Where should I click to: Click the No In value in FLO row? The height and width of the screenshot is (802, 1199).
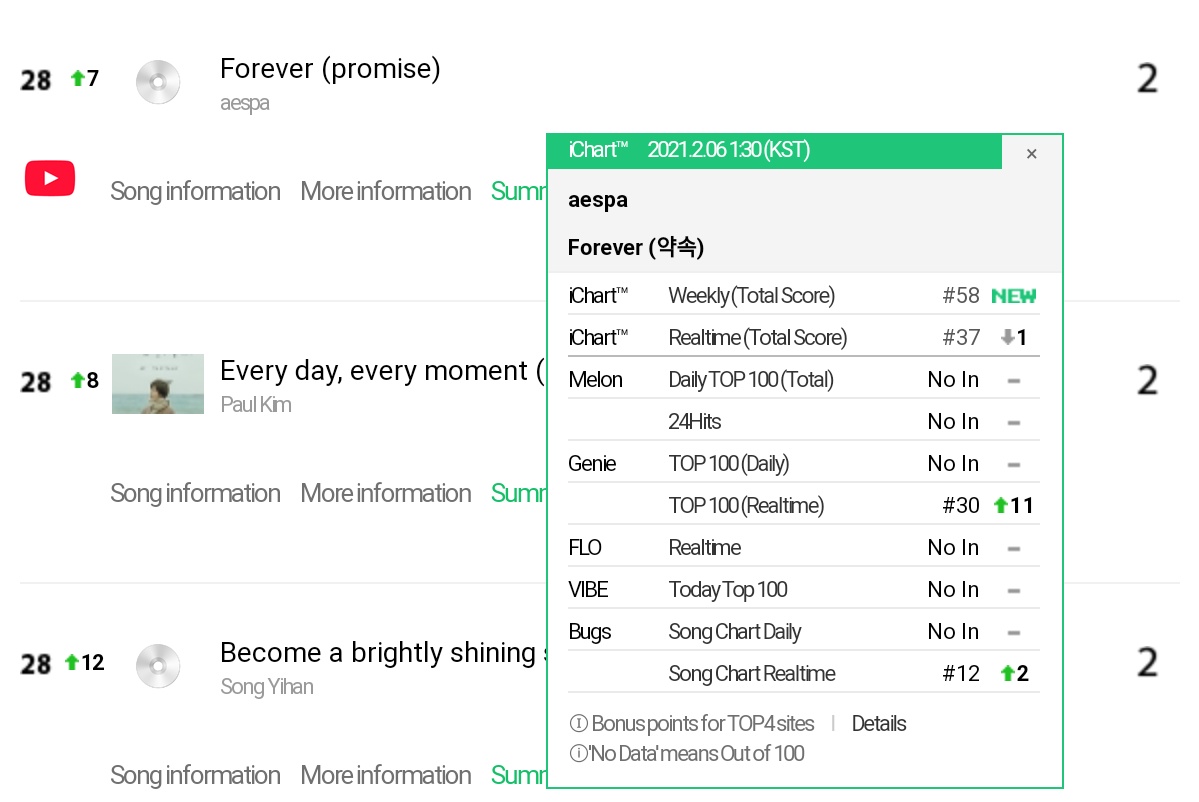coord(953,547)
